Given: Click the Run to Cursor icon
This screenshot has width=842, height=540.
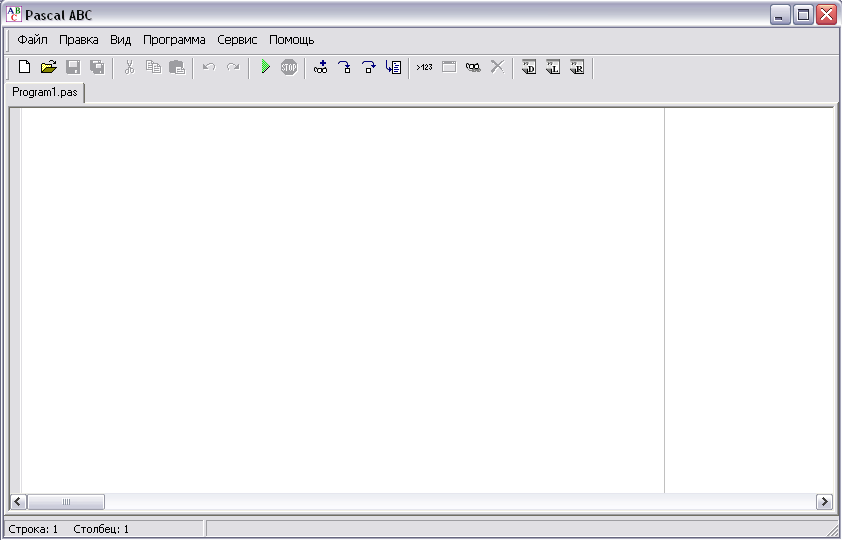Looking at the screenshot, I should click(x=393, y=67).
